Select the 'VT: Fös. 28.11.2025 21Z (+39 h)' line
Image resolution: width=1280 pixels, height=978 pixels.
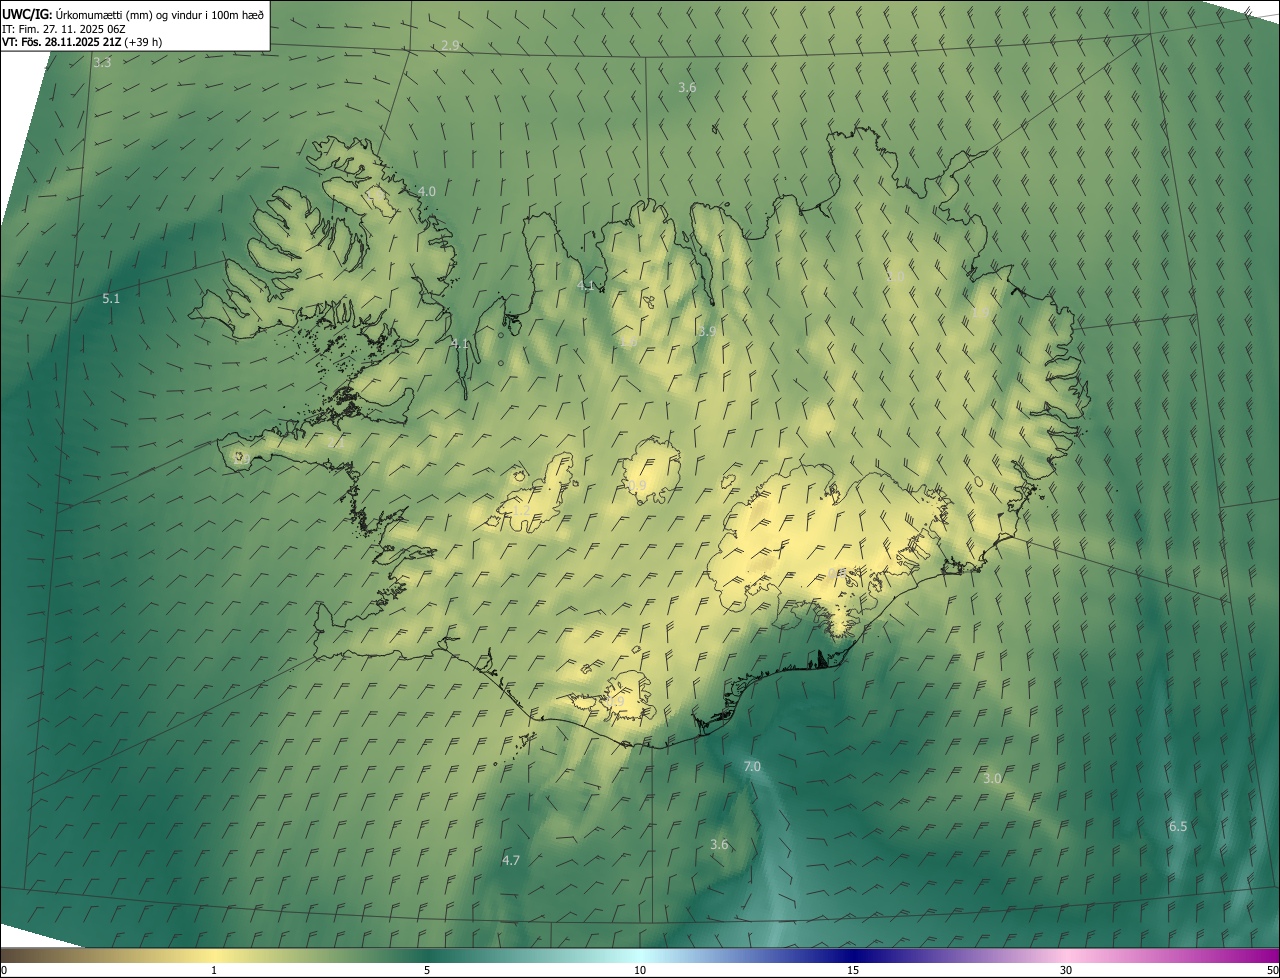[x=82, y=42]
